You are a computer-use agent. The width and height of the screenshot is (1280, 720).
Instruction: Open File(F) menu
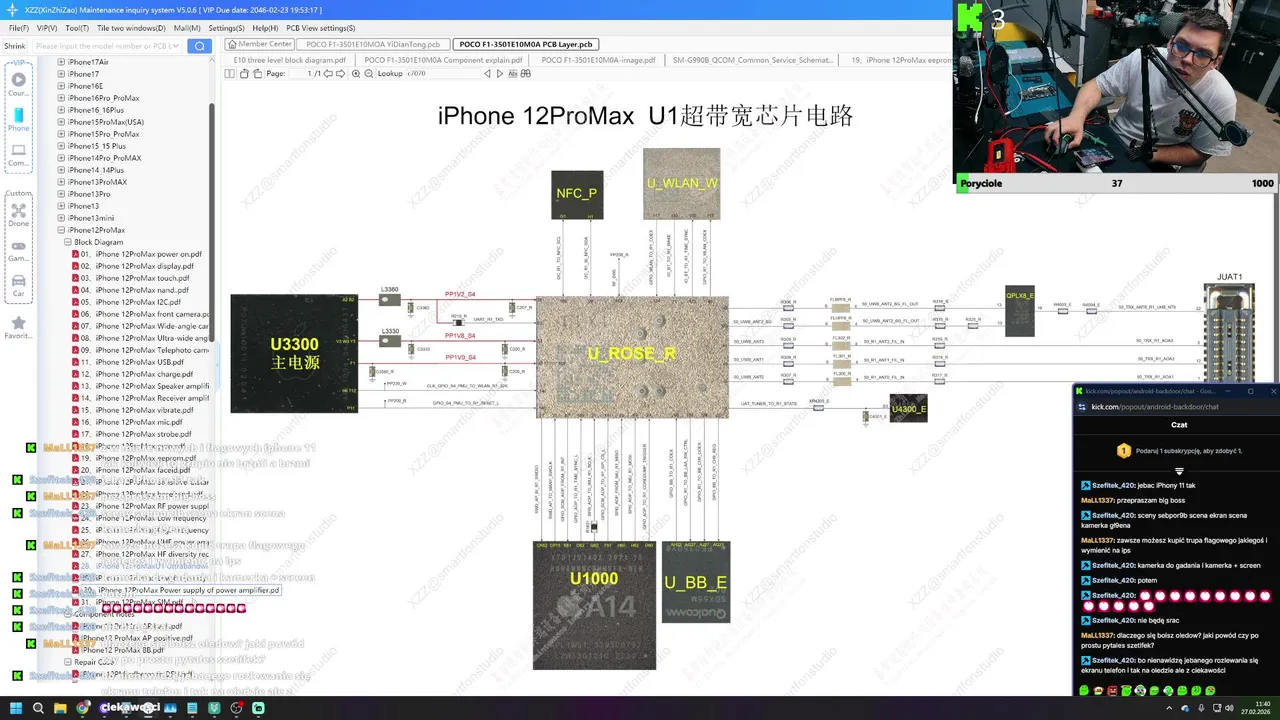pyautogui.click(x=18, y=28)
